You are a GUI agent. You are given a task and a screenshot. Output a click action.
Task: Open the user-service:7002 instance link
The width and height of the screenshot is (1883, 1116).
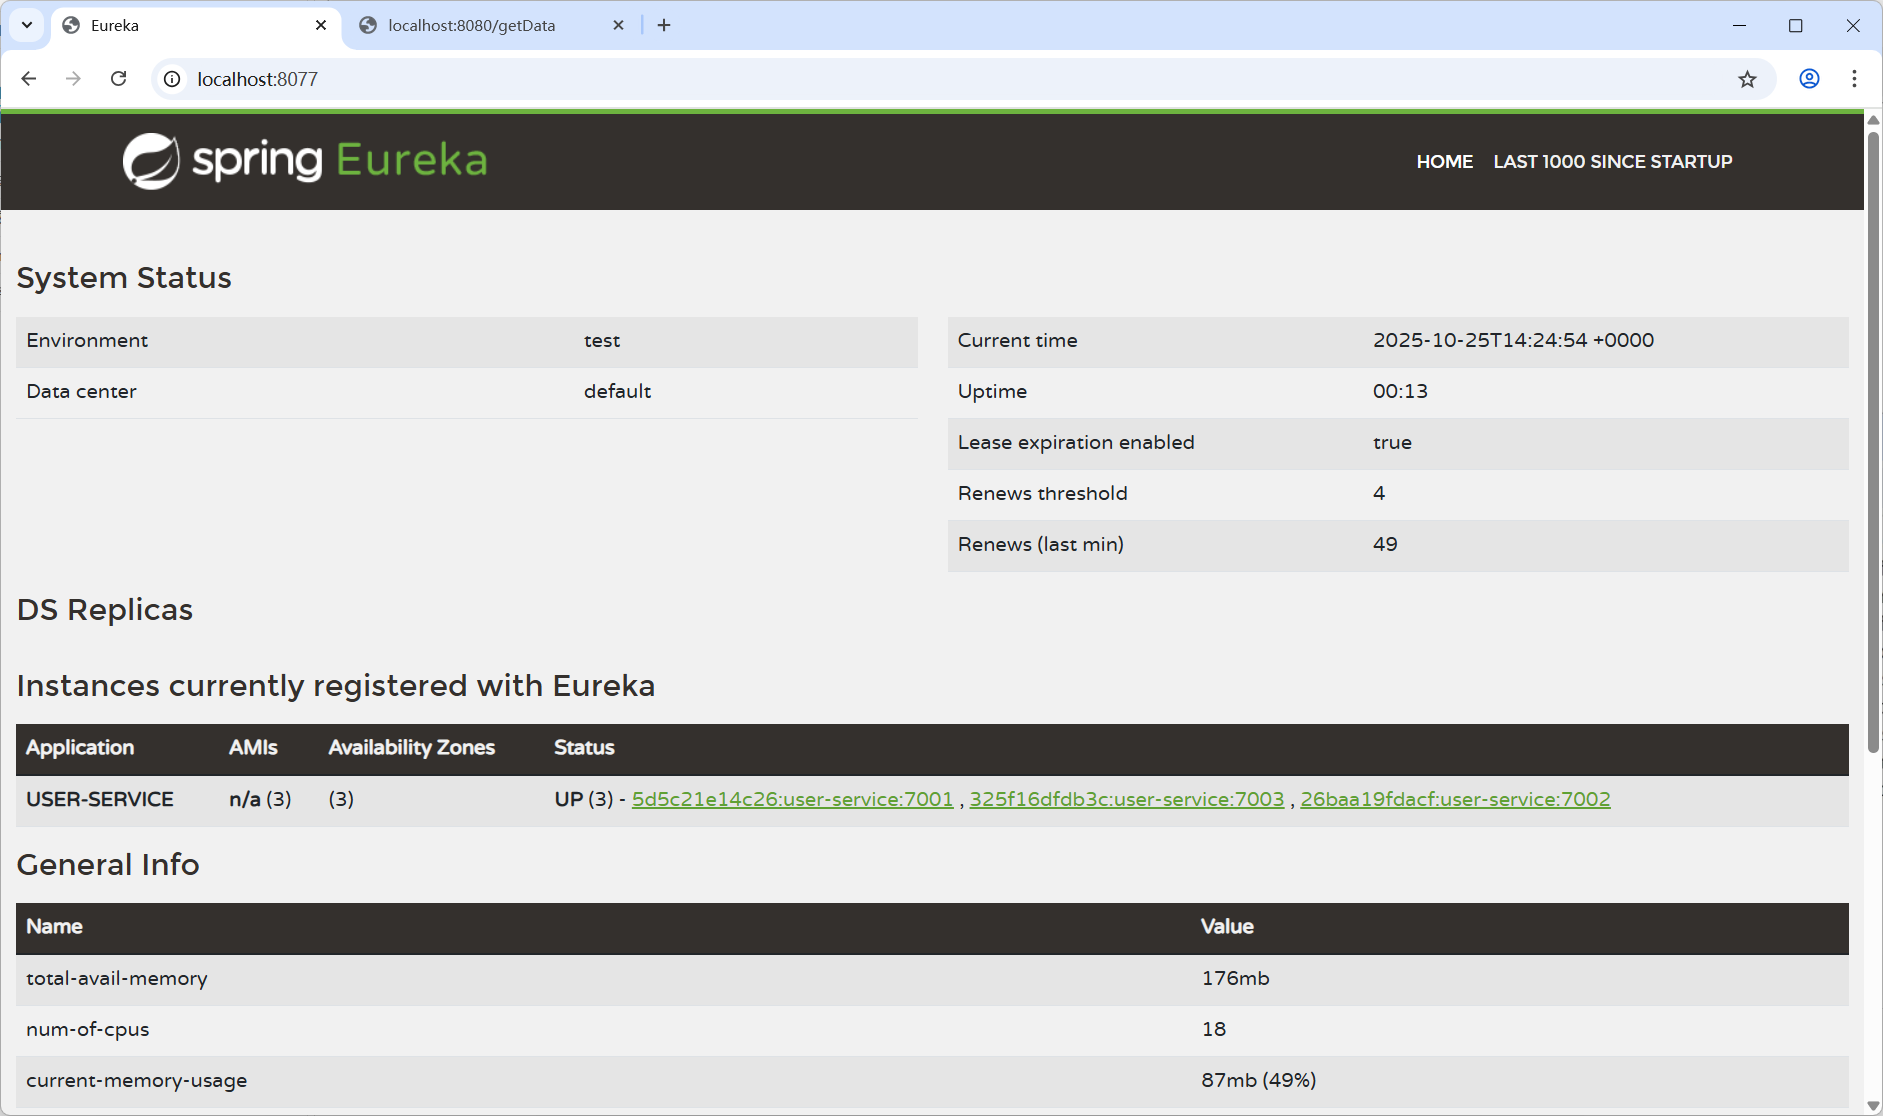click(x=1455, y=799)
